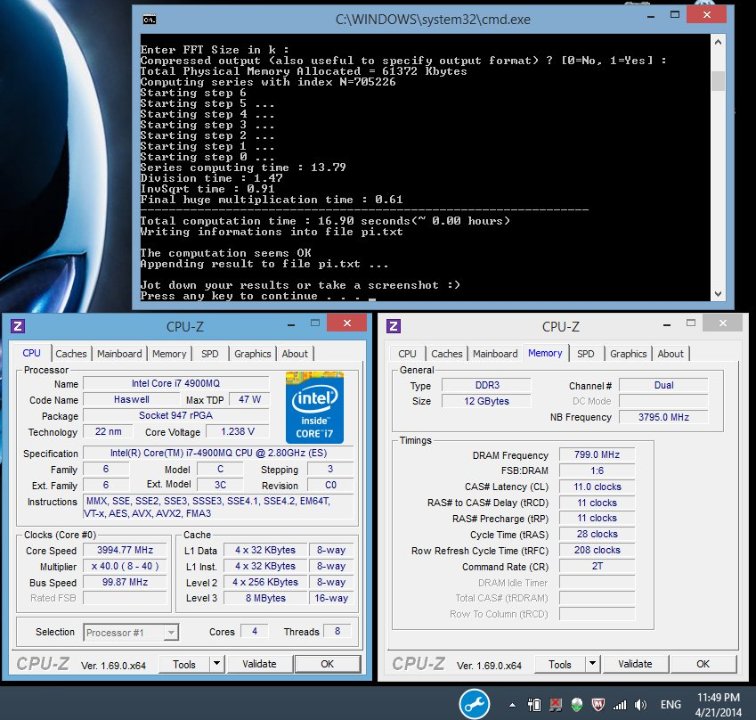The width and height of the screenshot is (756, 720).
Task: Click the Bus Speed value 99.87 MHz
Action: coord(125,582)
